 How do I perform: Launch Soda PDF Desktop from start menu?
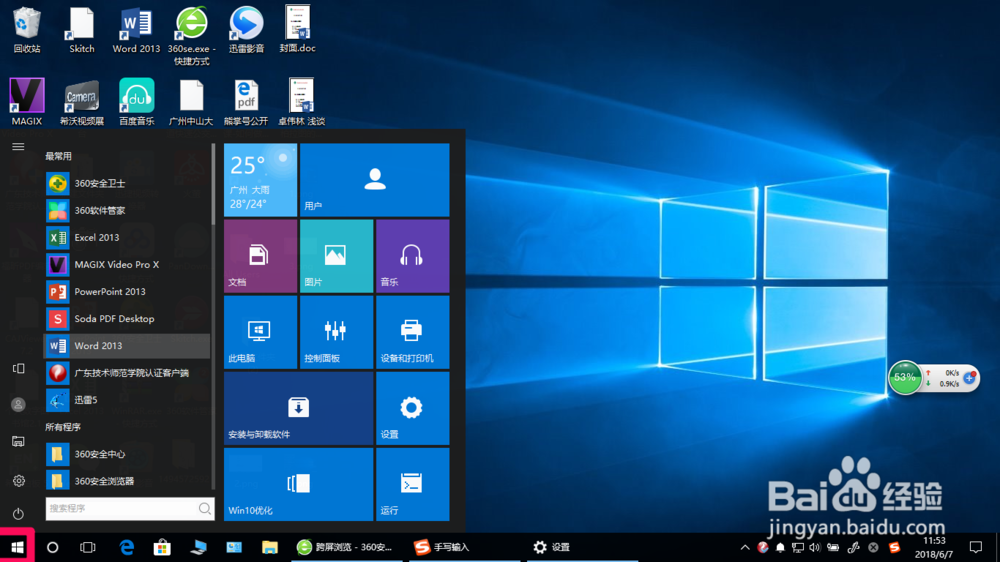click(127, 318)
